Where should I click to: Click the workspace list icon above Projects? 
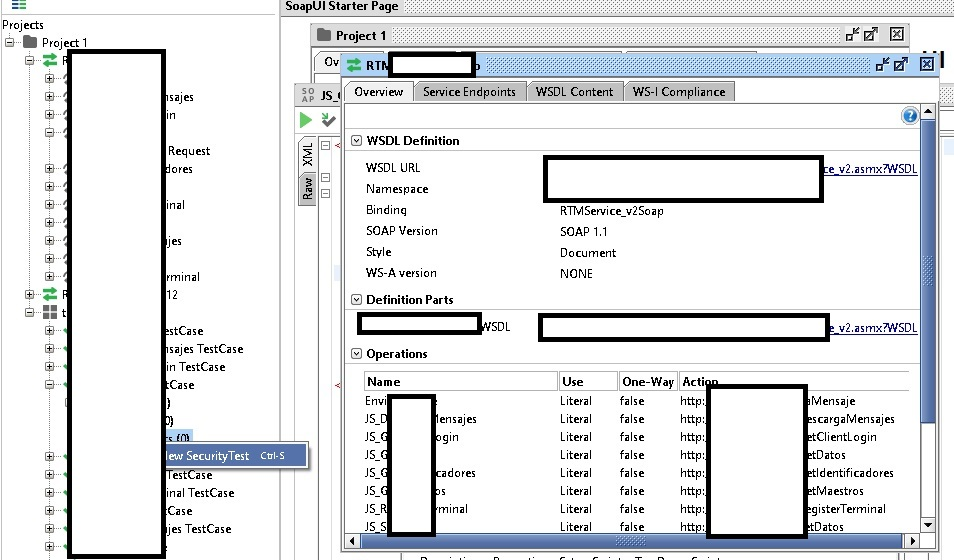(19, 5)
